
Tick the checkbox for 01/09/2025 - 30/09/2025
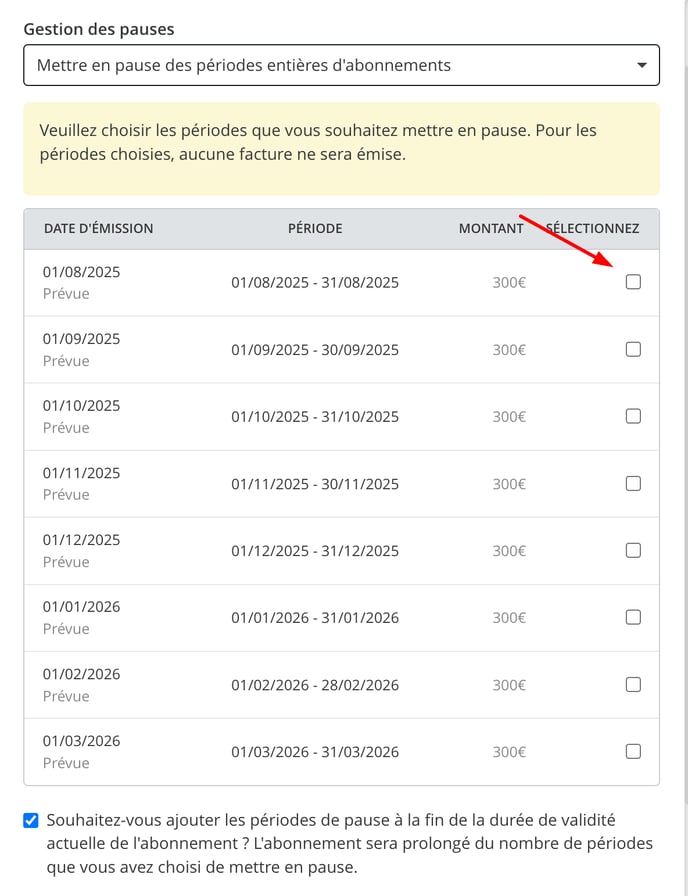point(633,349)
